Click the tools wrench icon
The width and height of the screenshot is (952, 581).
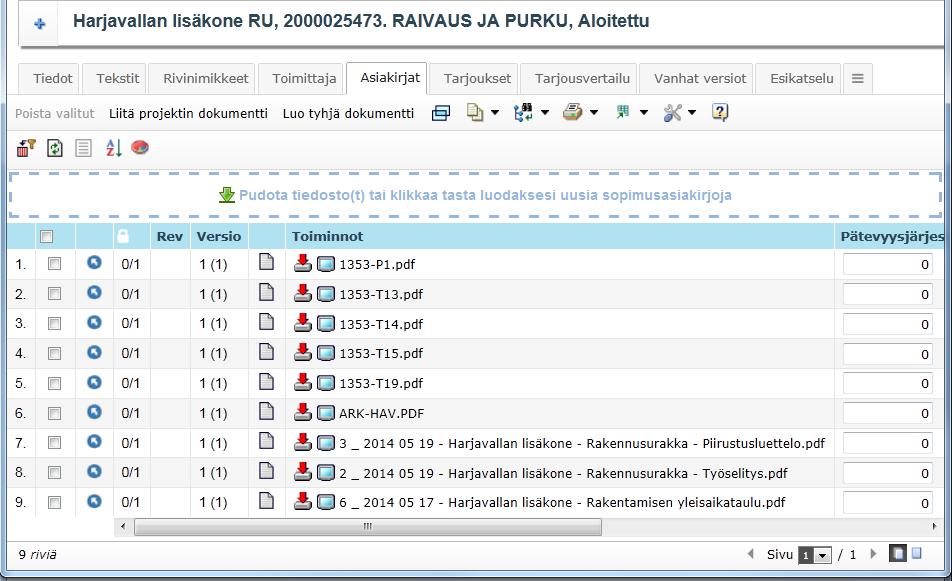point(673,112)
